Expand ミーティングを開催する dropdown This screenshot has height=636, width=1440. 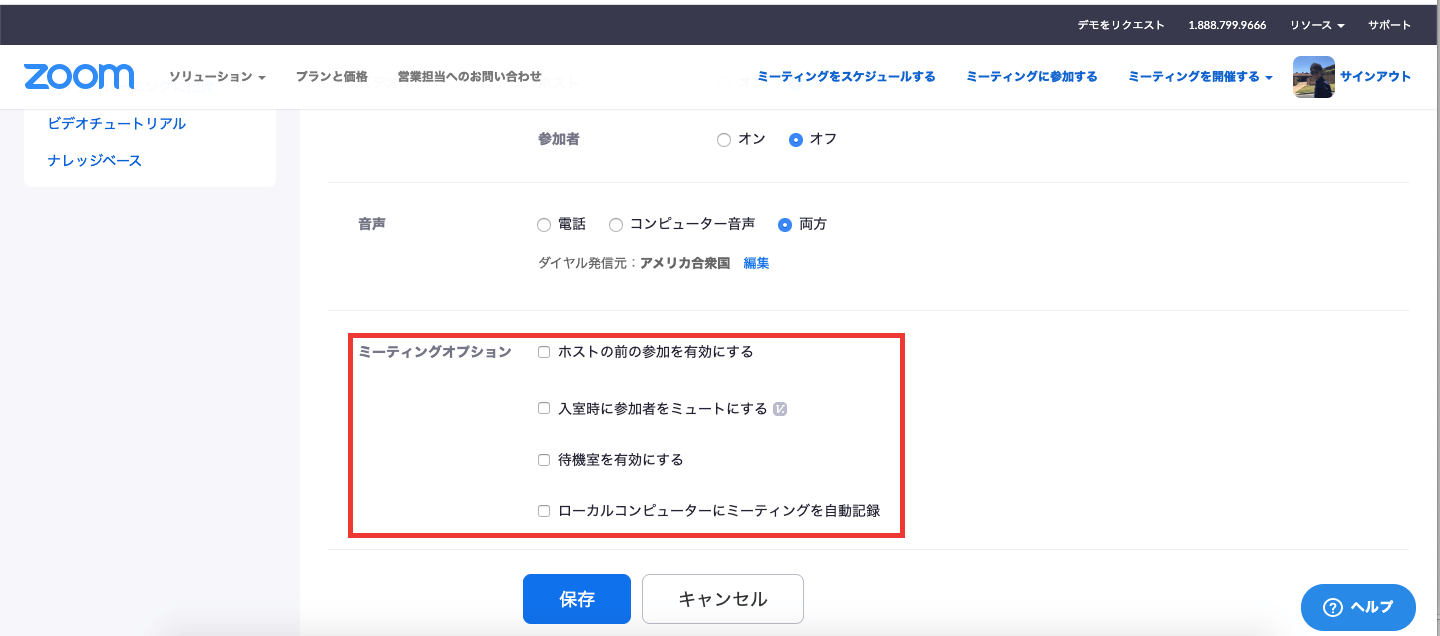(x=1200, y=77)
